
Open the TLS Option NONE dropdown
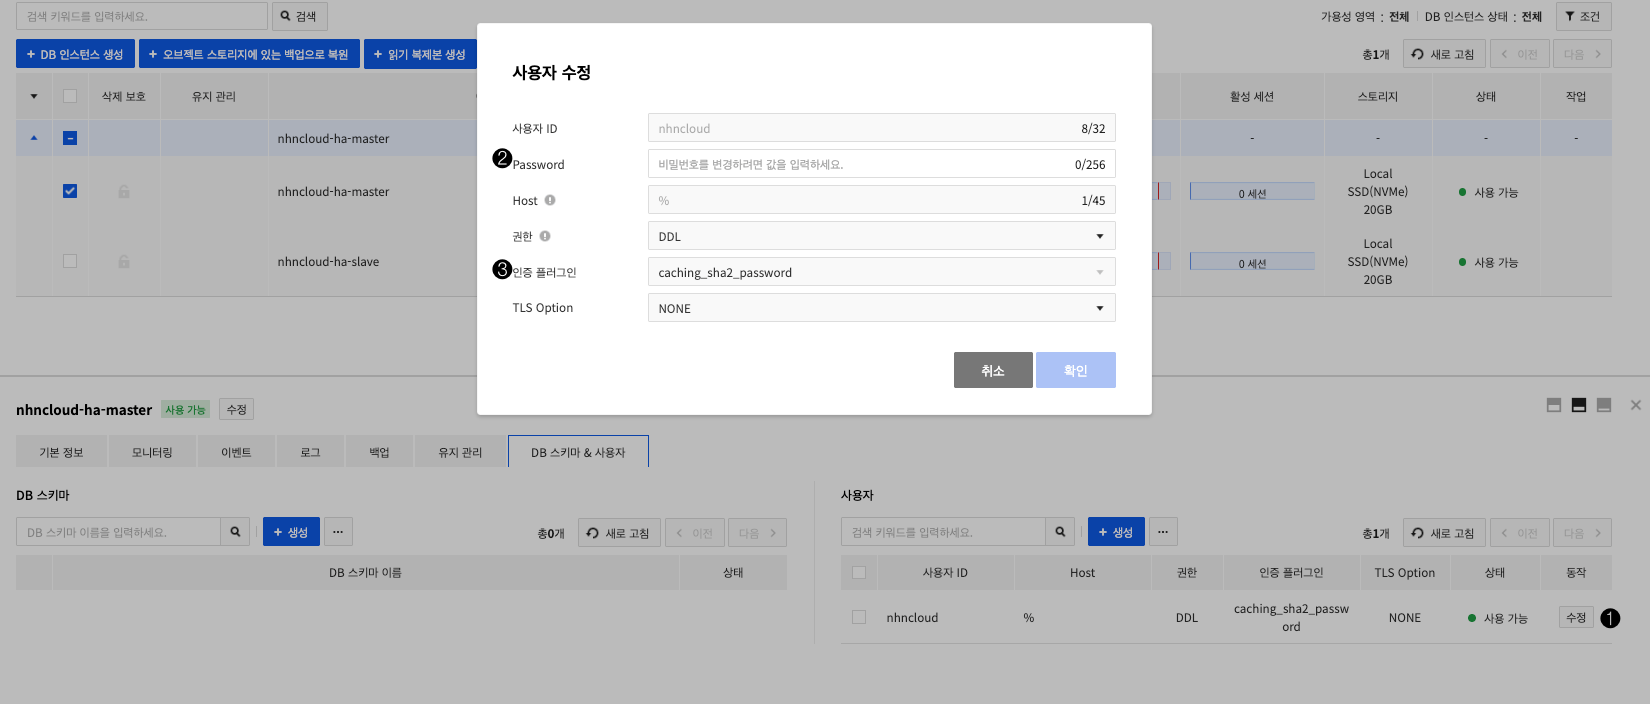[881, 308]
